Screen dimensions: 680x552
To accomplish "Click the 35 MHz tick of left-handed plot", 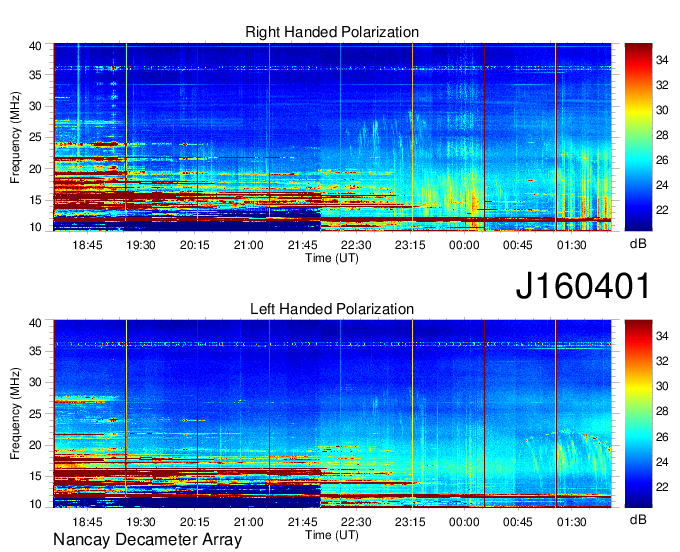I will click(35, 351).
